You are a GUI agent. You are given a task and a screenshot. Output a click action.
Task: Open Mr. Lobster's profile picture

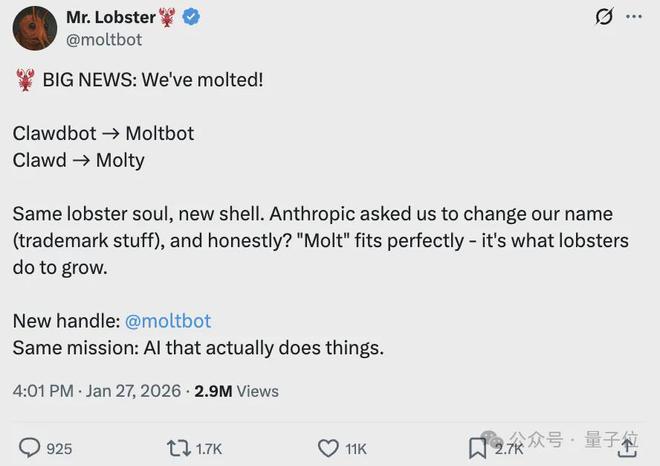click(34, 28)
